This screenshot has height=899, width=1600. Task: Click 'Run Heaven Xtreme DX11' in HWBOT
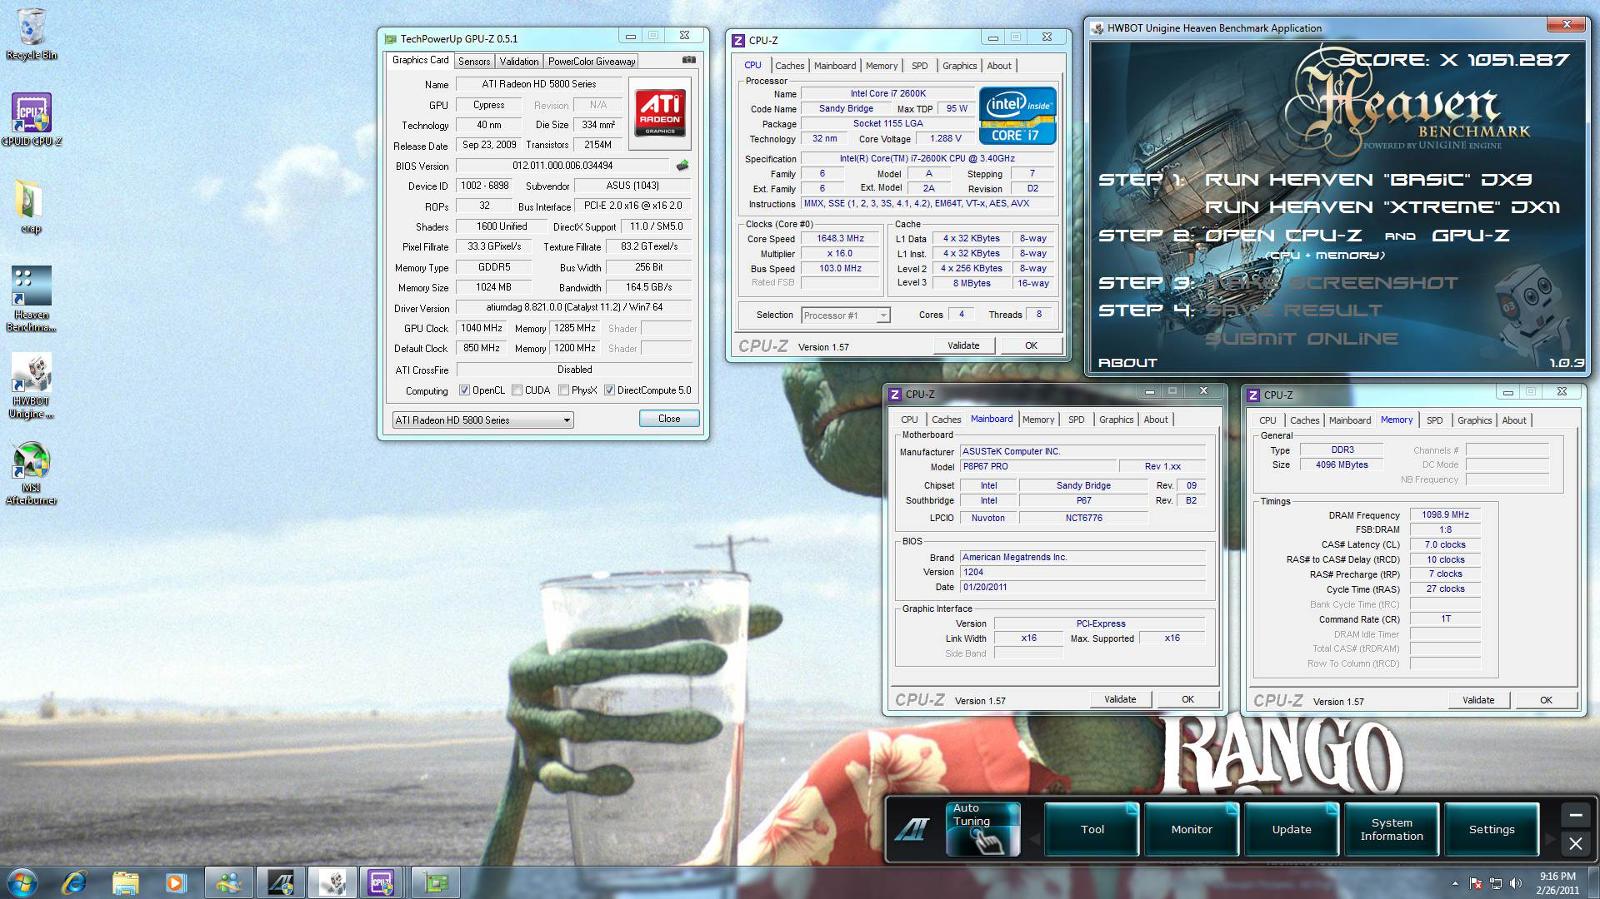1382,207
